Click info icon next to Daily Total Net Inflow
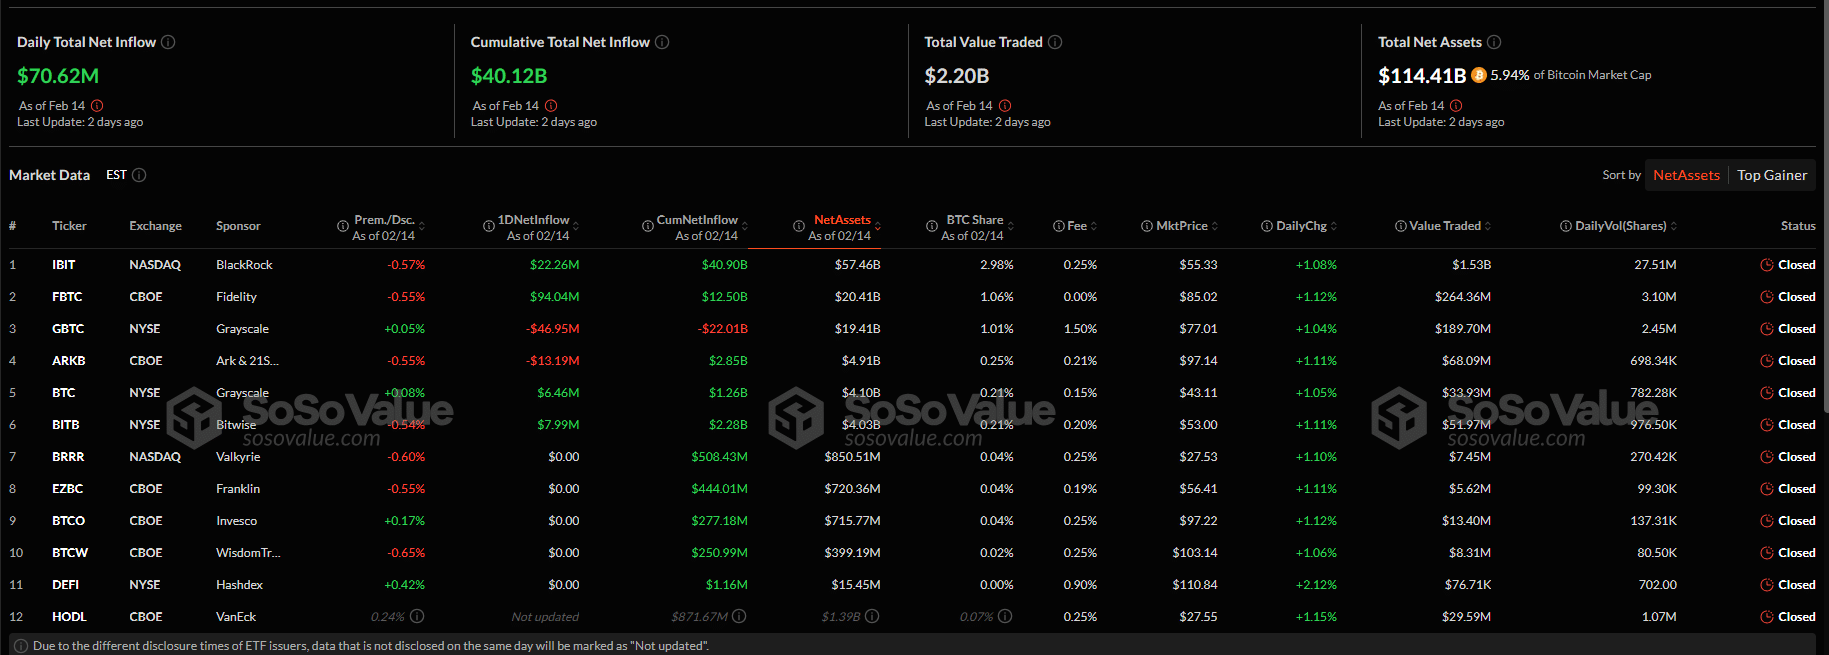Viewport: 1829px width, 655px height. 168,42
